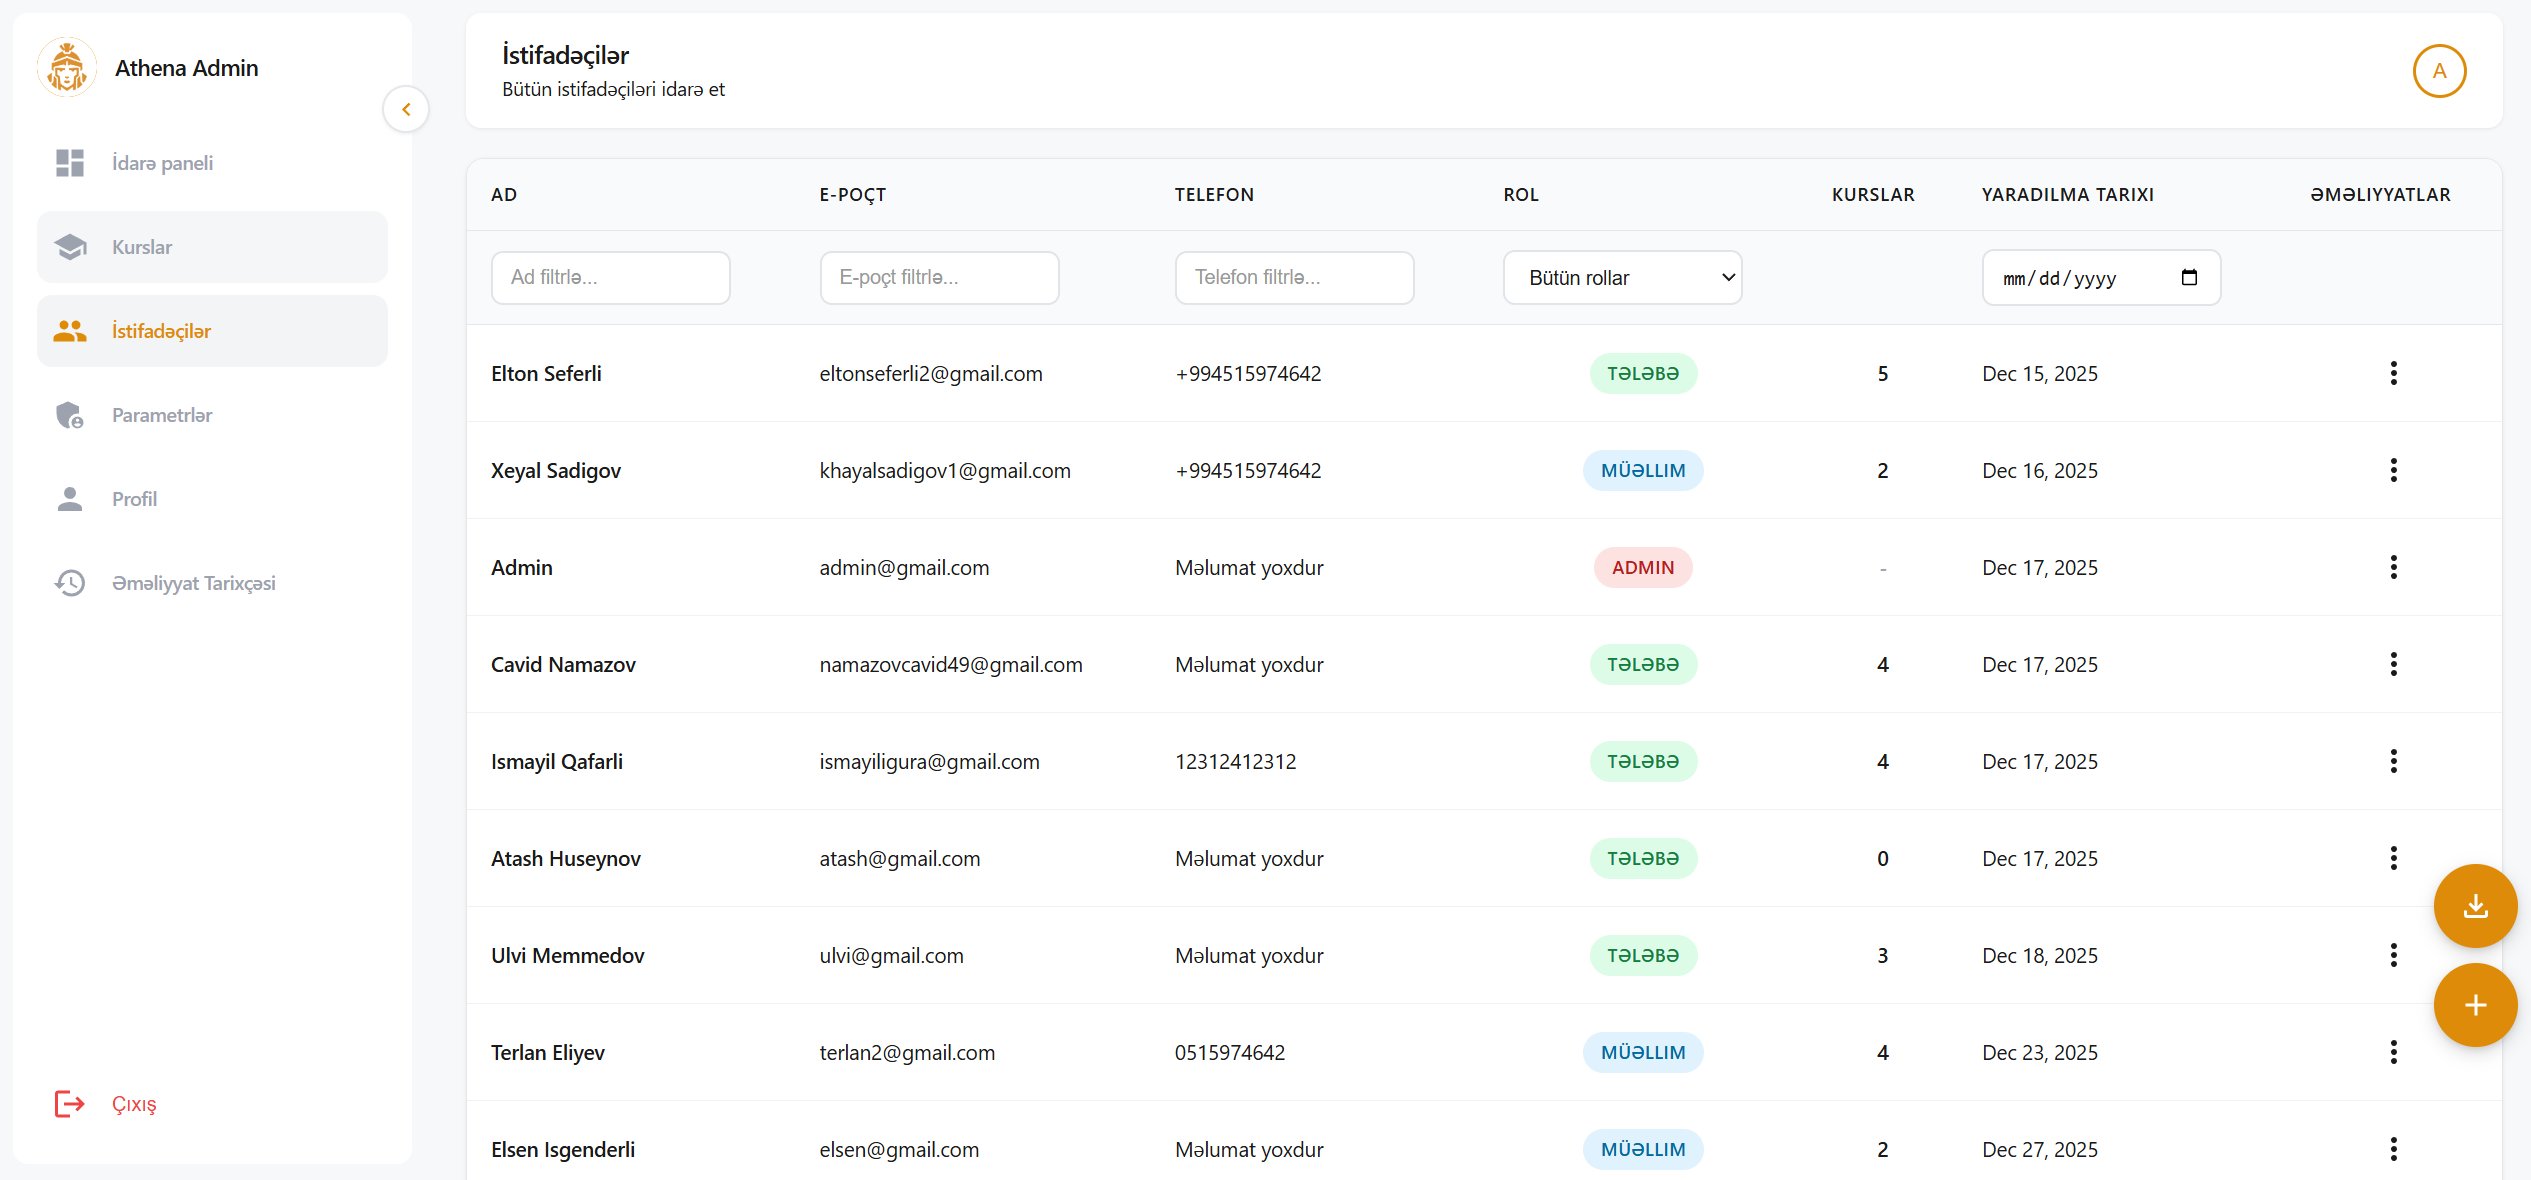
Task: Click the Telefon filtrlə phone filter field
Action: click(1293, 278)
